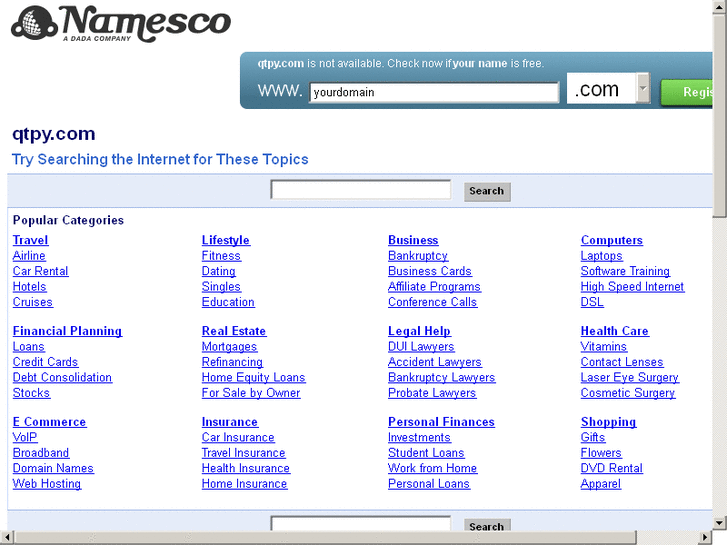
Task: Open the Business category link
Action: [413, 240]
